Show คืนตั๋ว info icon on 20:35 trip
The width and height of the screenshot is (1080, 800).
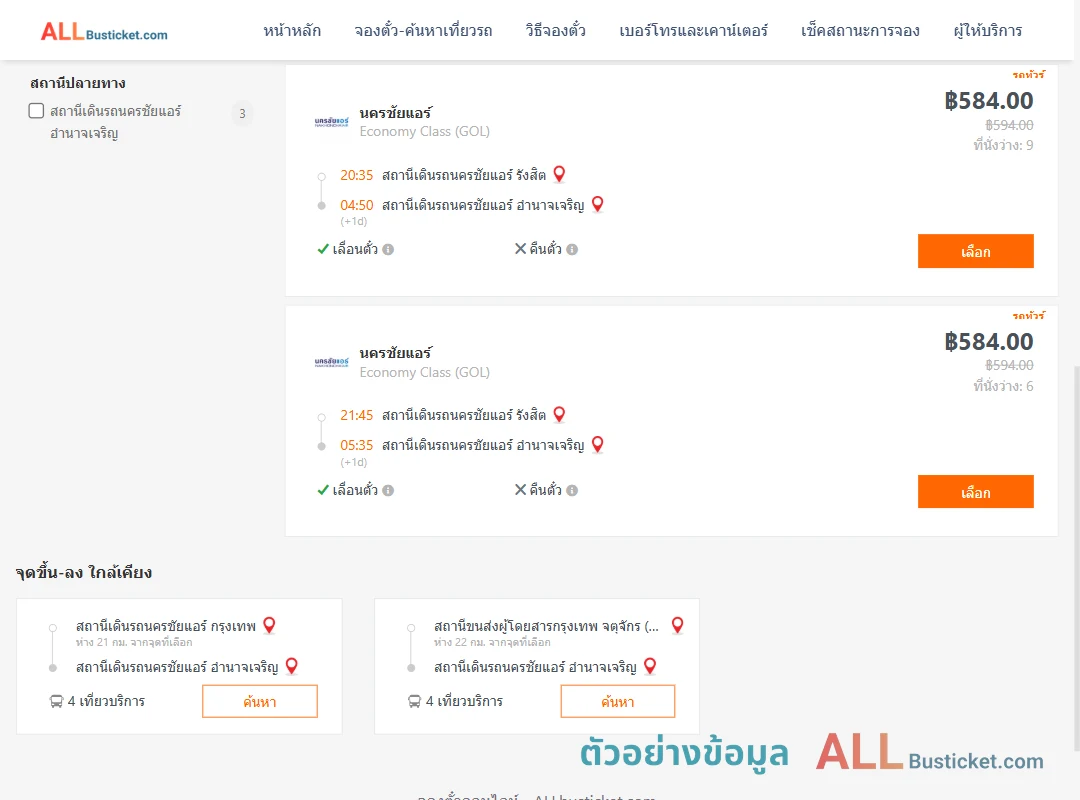click(572, 249)
